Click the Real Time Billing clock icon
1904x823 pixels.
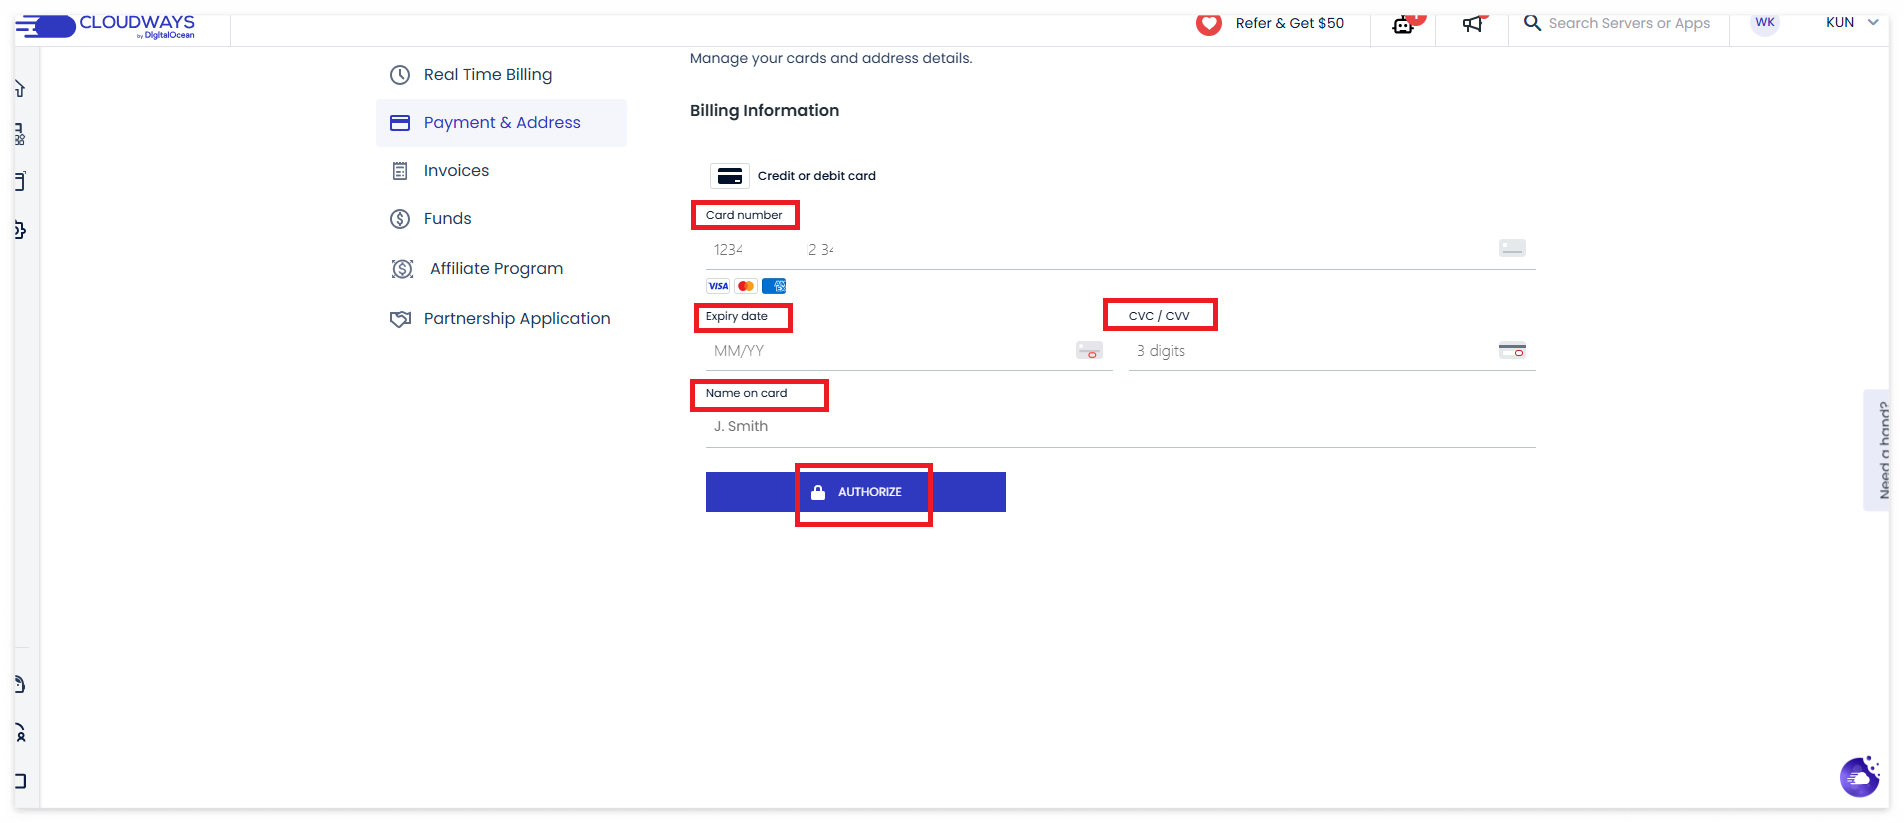[400, 75]
